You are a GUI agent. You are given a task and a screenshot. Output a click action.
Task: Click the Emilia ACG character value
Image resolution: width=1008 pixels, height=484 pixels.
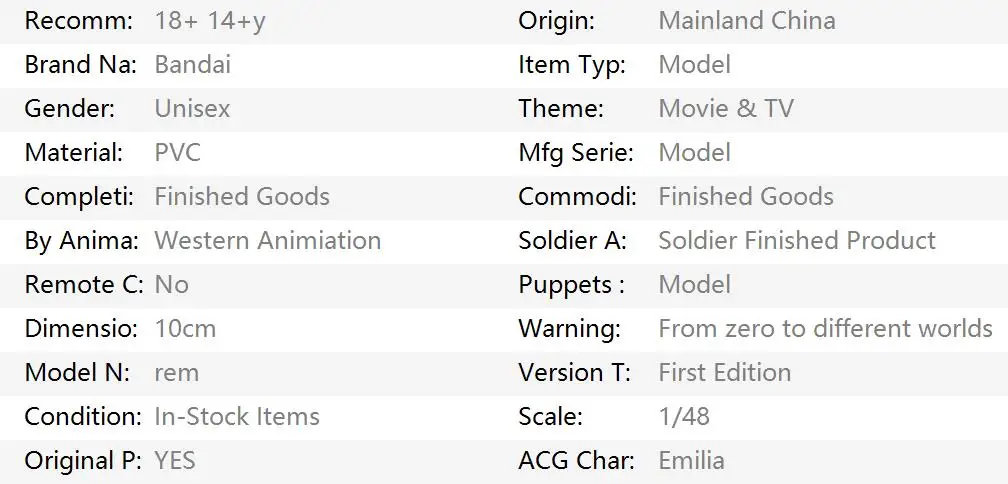pos(691,461)
